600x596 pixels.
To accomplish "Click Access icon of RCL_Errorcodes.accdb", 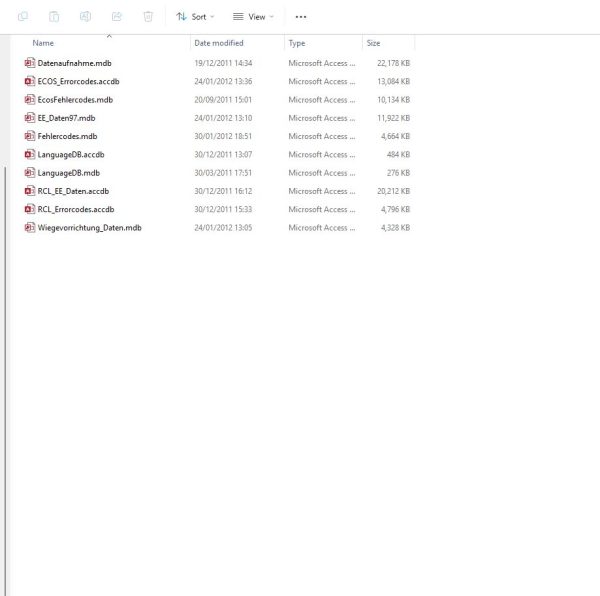I will point(30,209).
